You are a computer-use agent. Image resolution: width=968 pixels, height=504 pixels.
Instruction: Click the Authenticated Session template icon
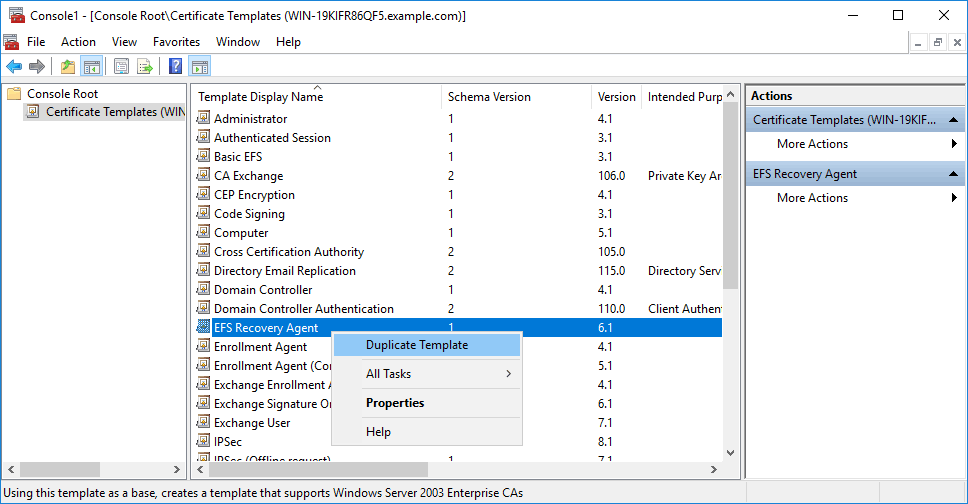pos(203,136)
